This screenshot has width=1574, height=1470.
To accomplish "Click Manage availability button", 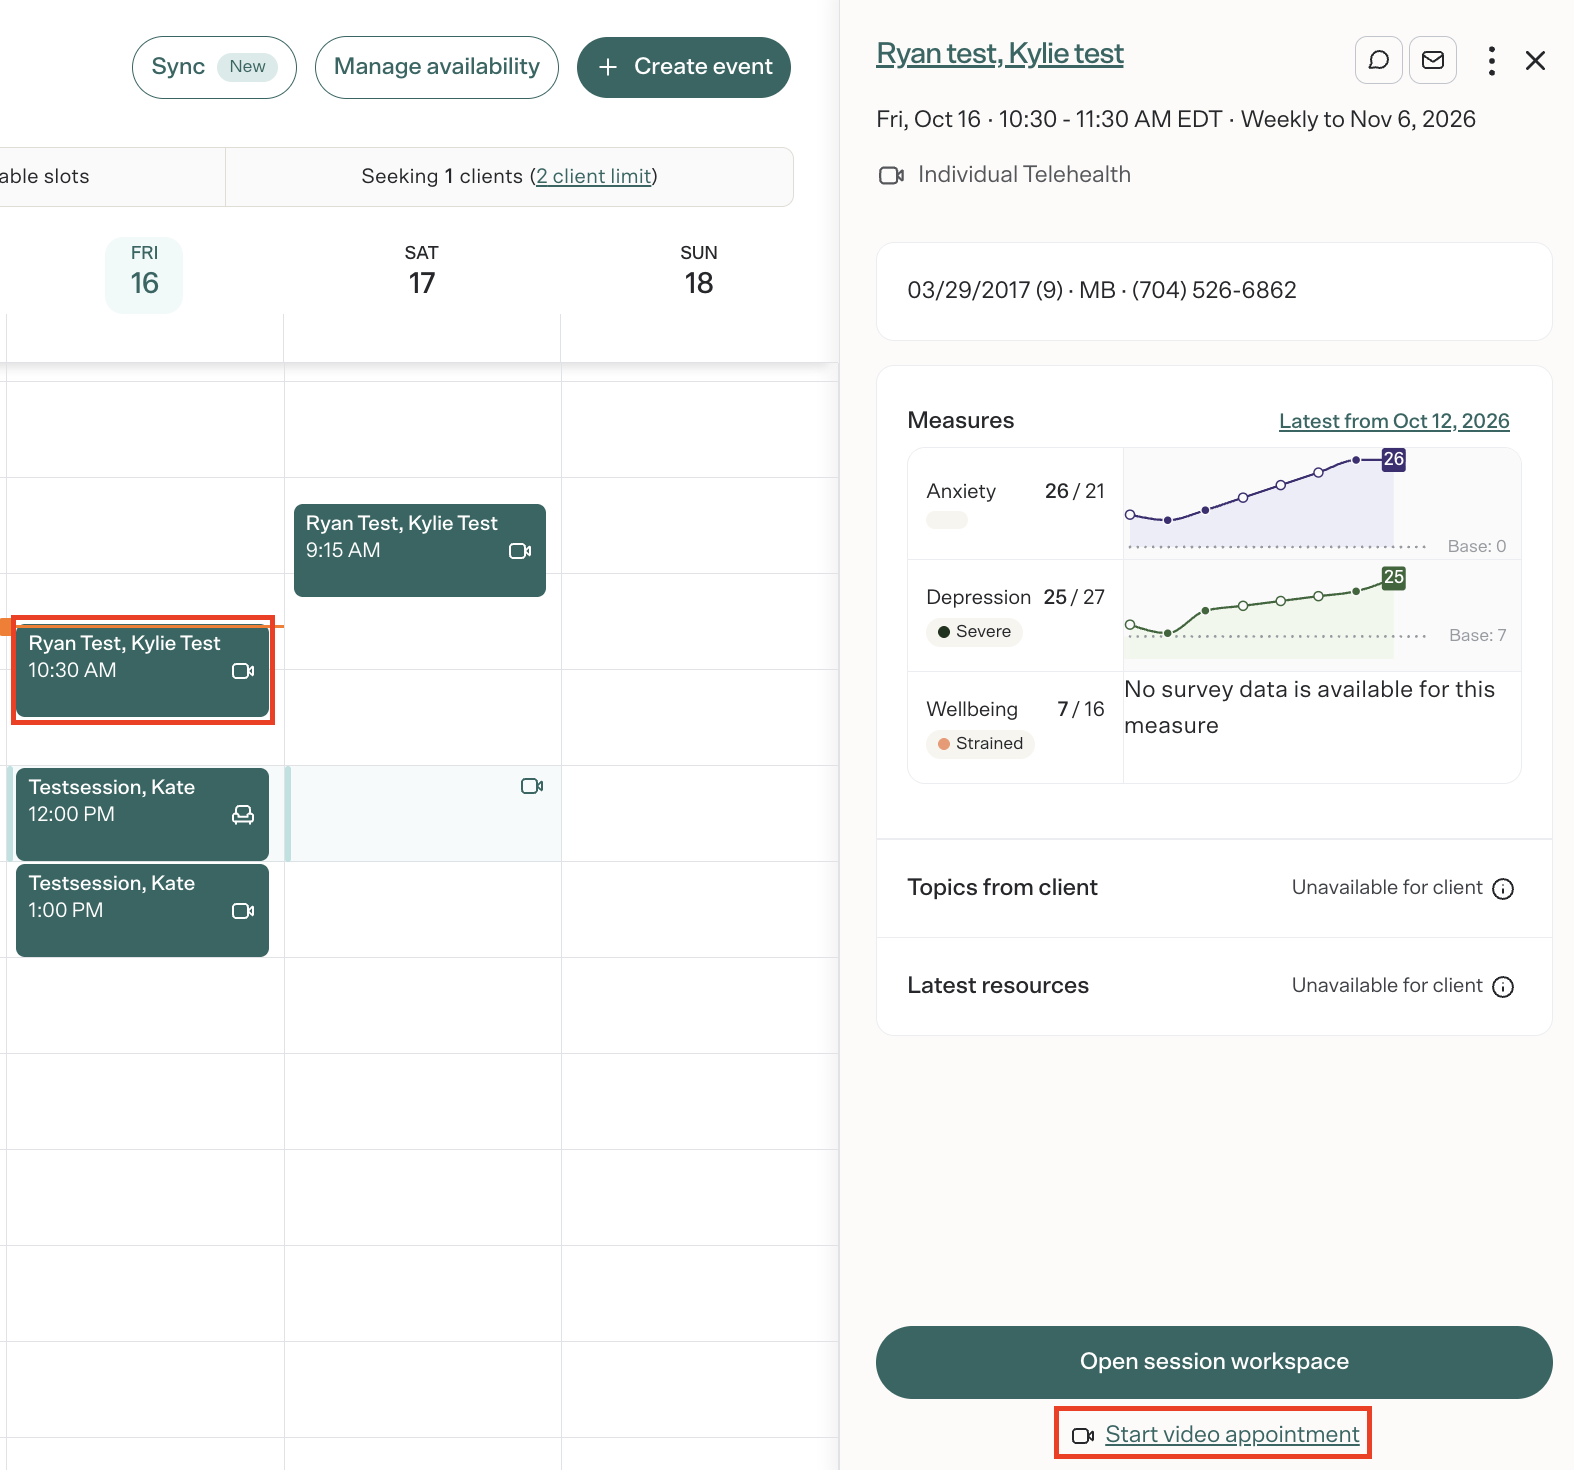I will (437, 67).
